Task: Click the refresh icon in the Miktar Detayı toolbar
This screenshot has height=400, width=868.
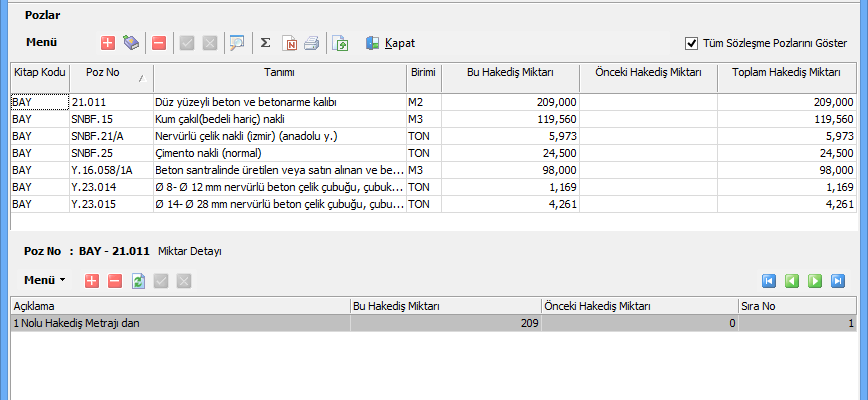Action: 139,281
